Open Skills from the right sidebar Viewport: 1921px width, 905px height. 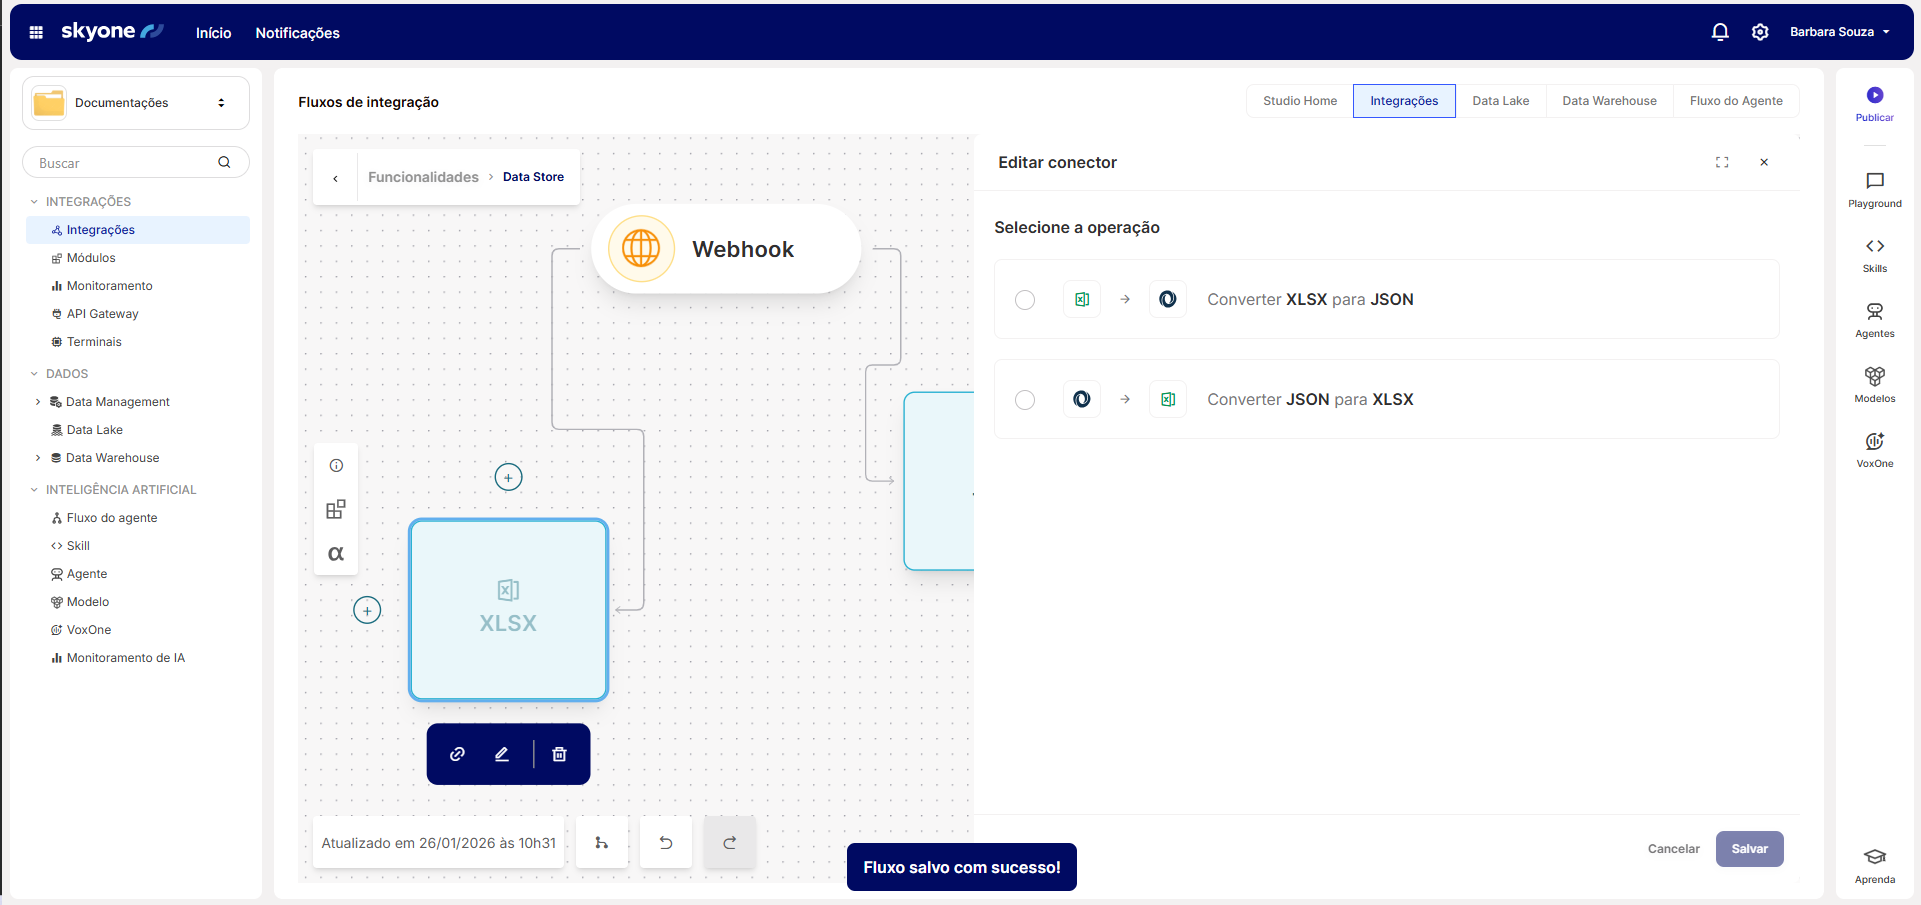click(x=1874, y=246)
